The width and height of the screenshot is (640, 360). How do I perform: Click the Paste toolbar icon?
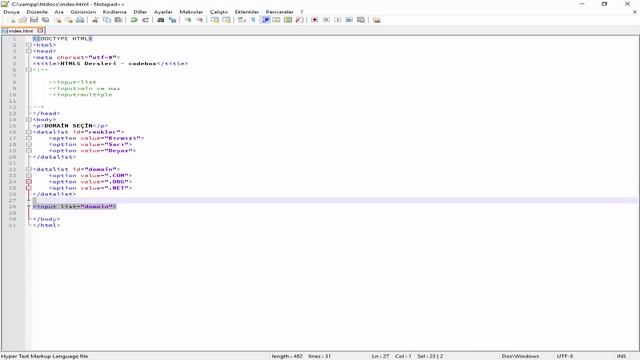tap(118, 20)
